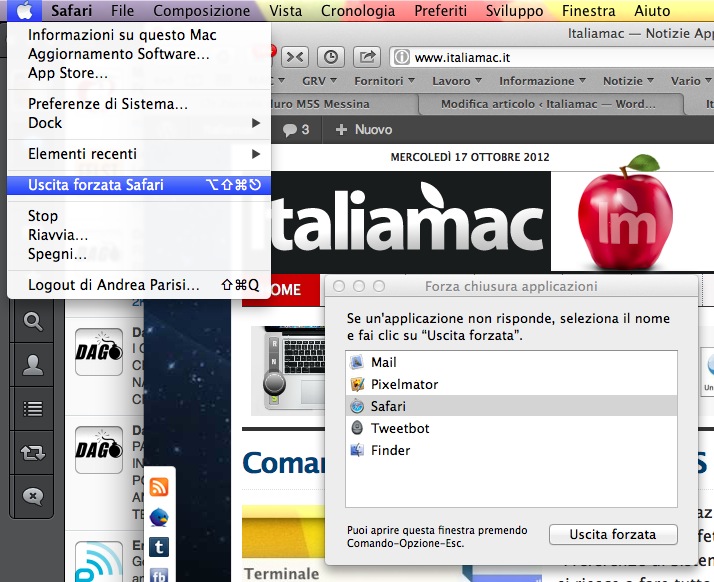Click the Forza chiusura window zoom button
The height and width of the screenshot is (582, 714).
point(379,286)
